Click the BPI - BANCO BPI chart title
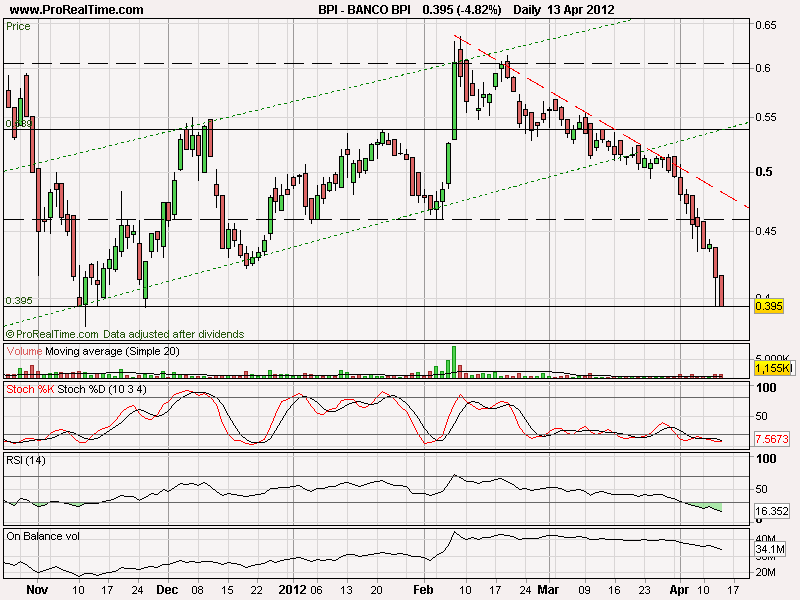Screen dimensions: 800x600 (364, 9)
